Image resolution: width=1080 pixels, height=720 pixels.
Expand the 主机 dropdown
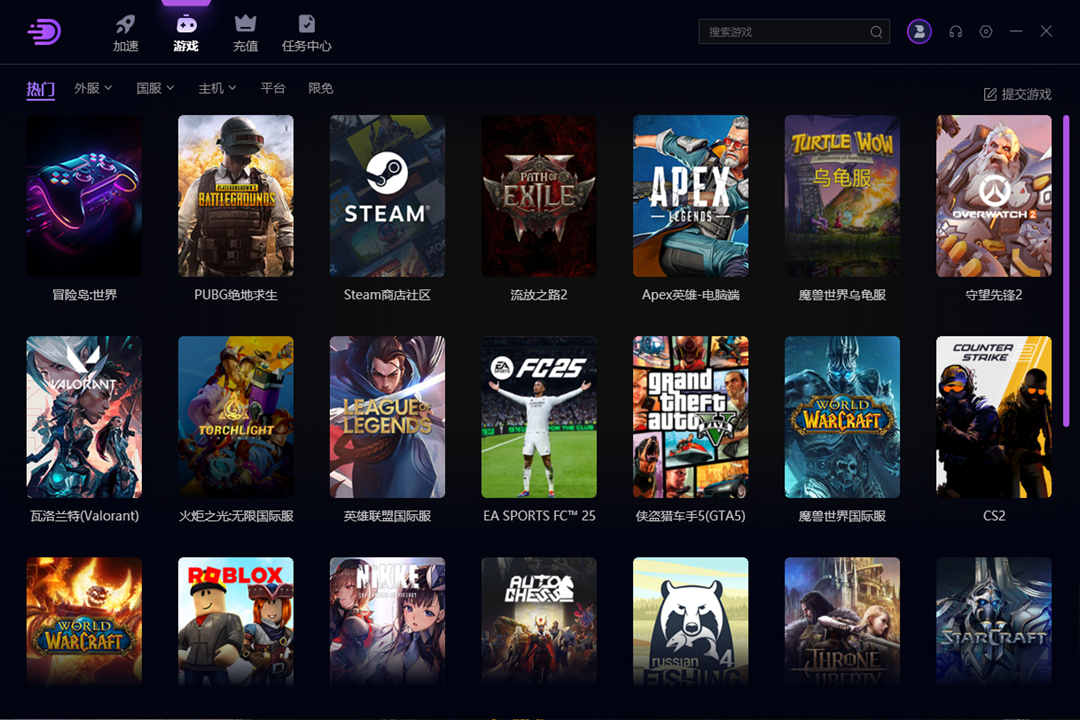coord(217,88)
